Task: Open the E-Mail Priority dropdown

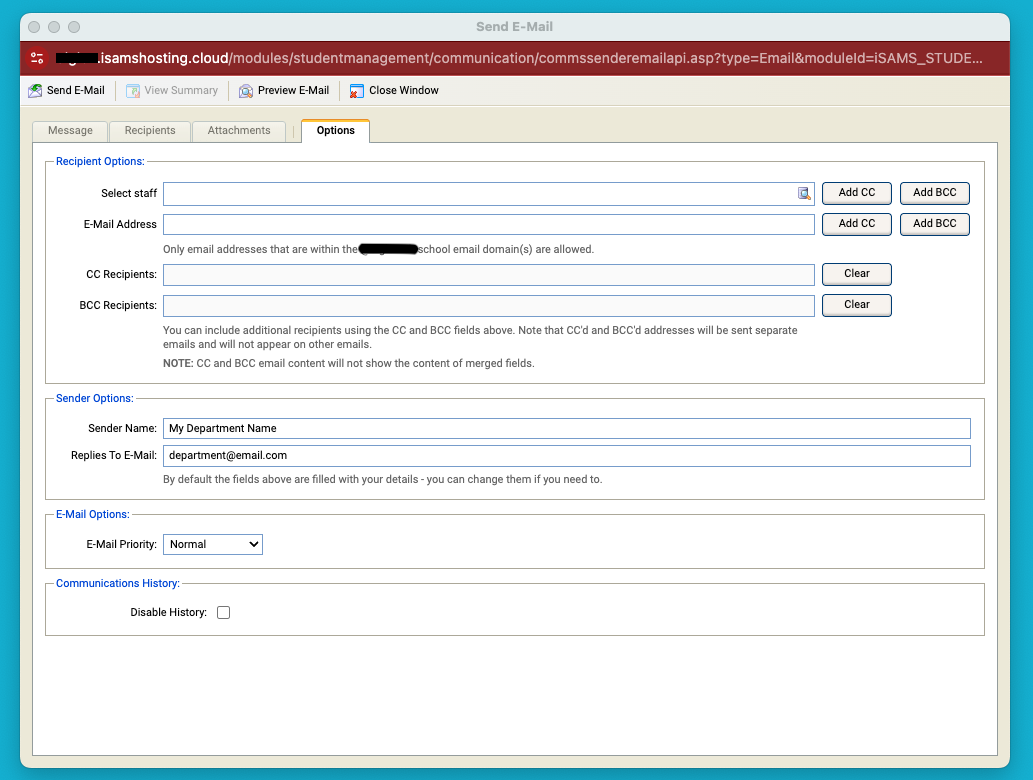Action: pos(213,544)
